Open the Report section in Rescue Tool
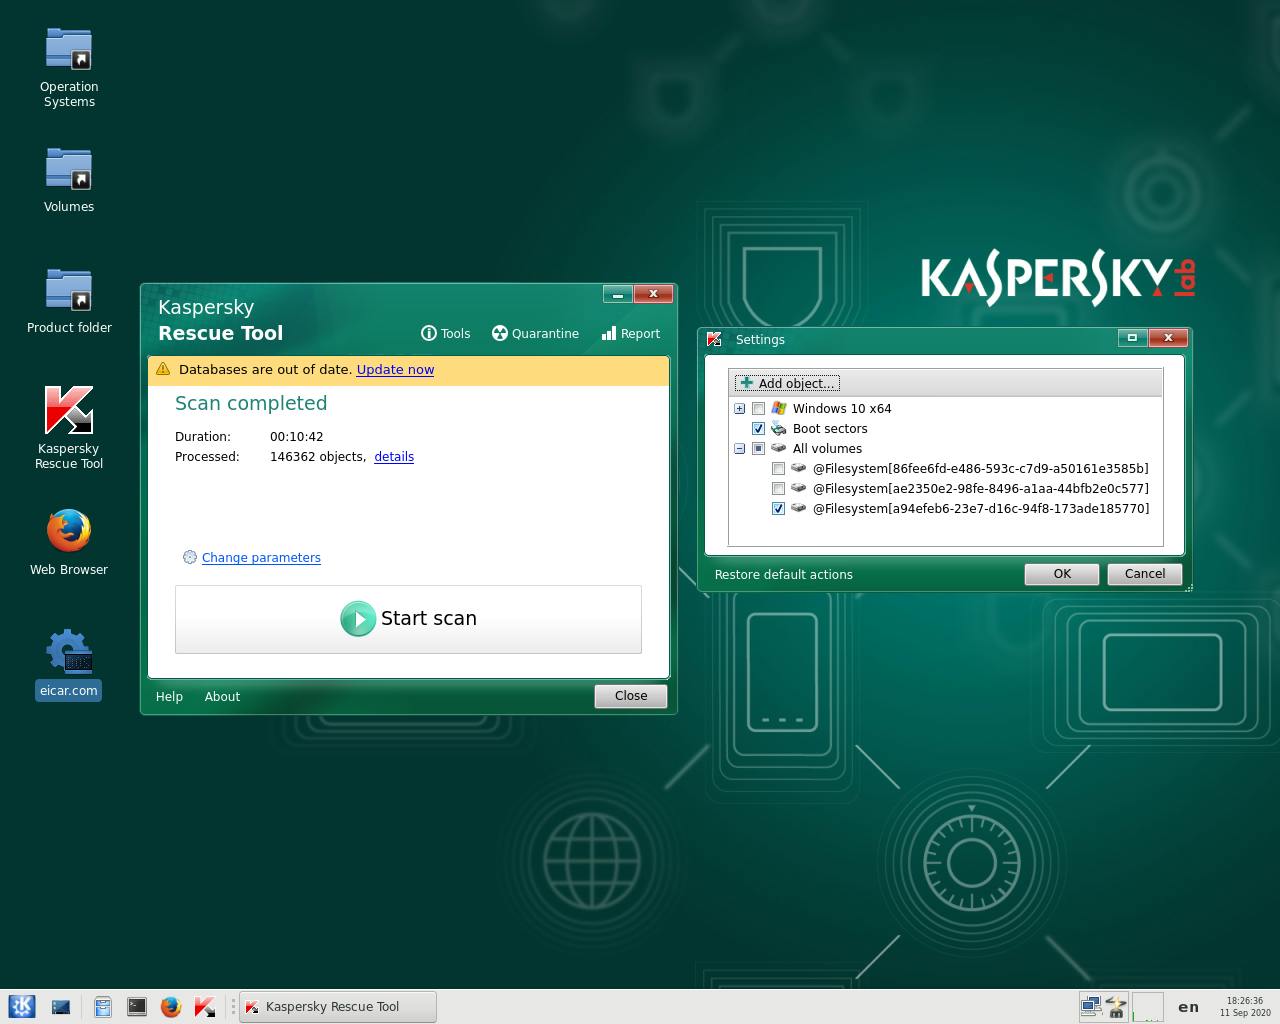Image resolution: width=1280 pixels, height=1024 pixels. (630, 334)
